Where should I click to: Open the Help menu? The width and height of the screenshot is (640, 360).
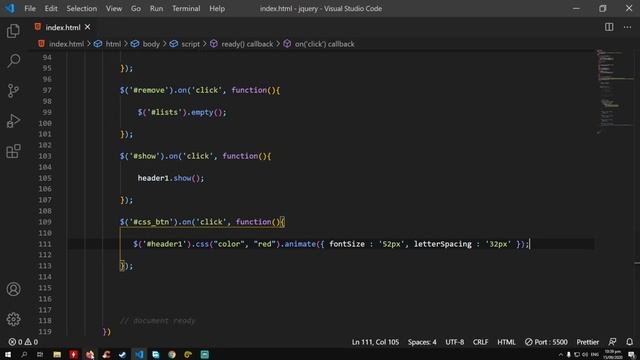tap(217, 8)
